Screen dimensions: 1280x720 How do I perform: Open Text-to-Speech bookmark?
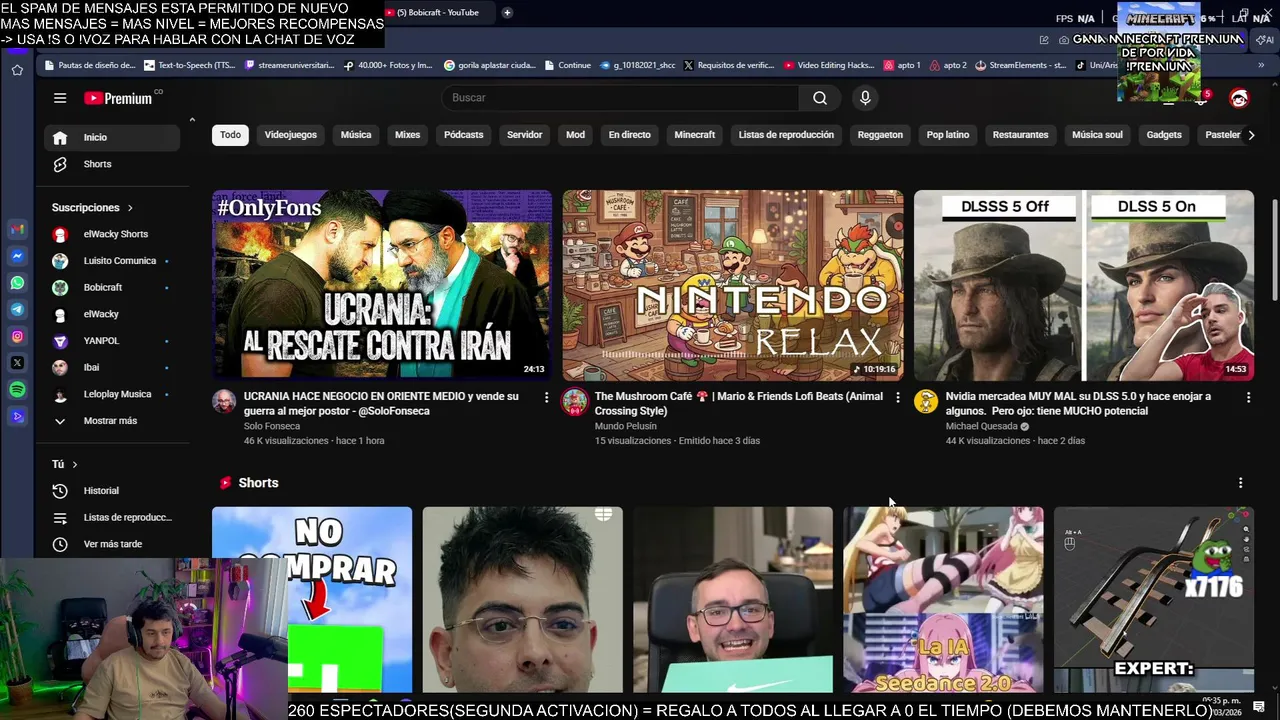point(190,65)
